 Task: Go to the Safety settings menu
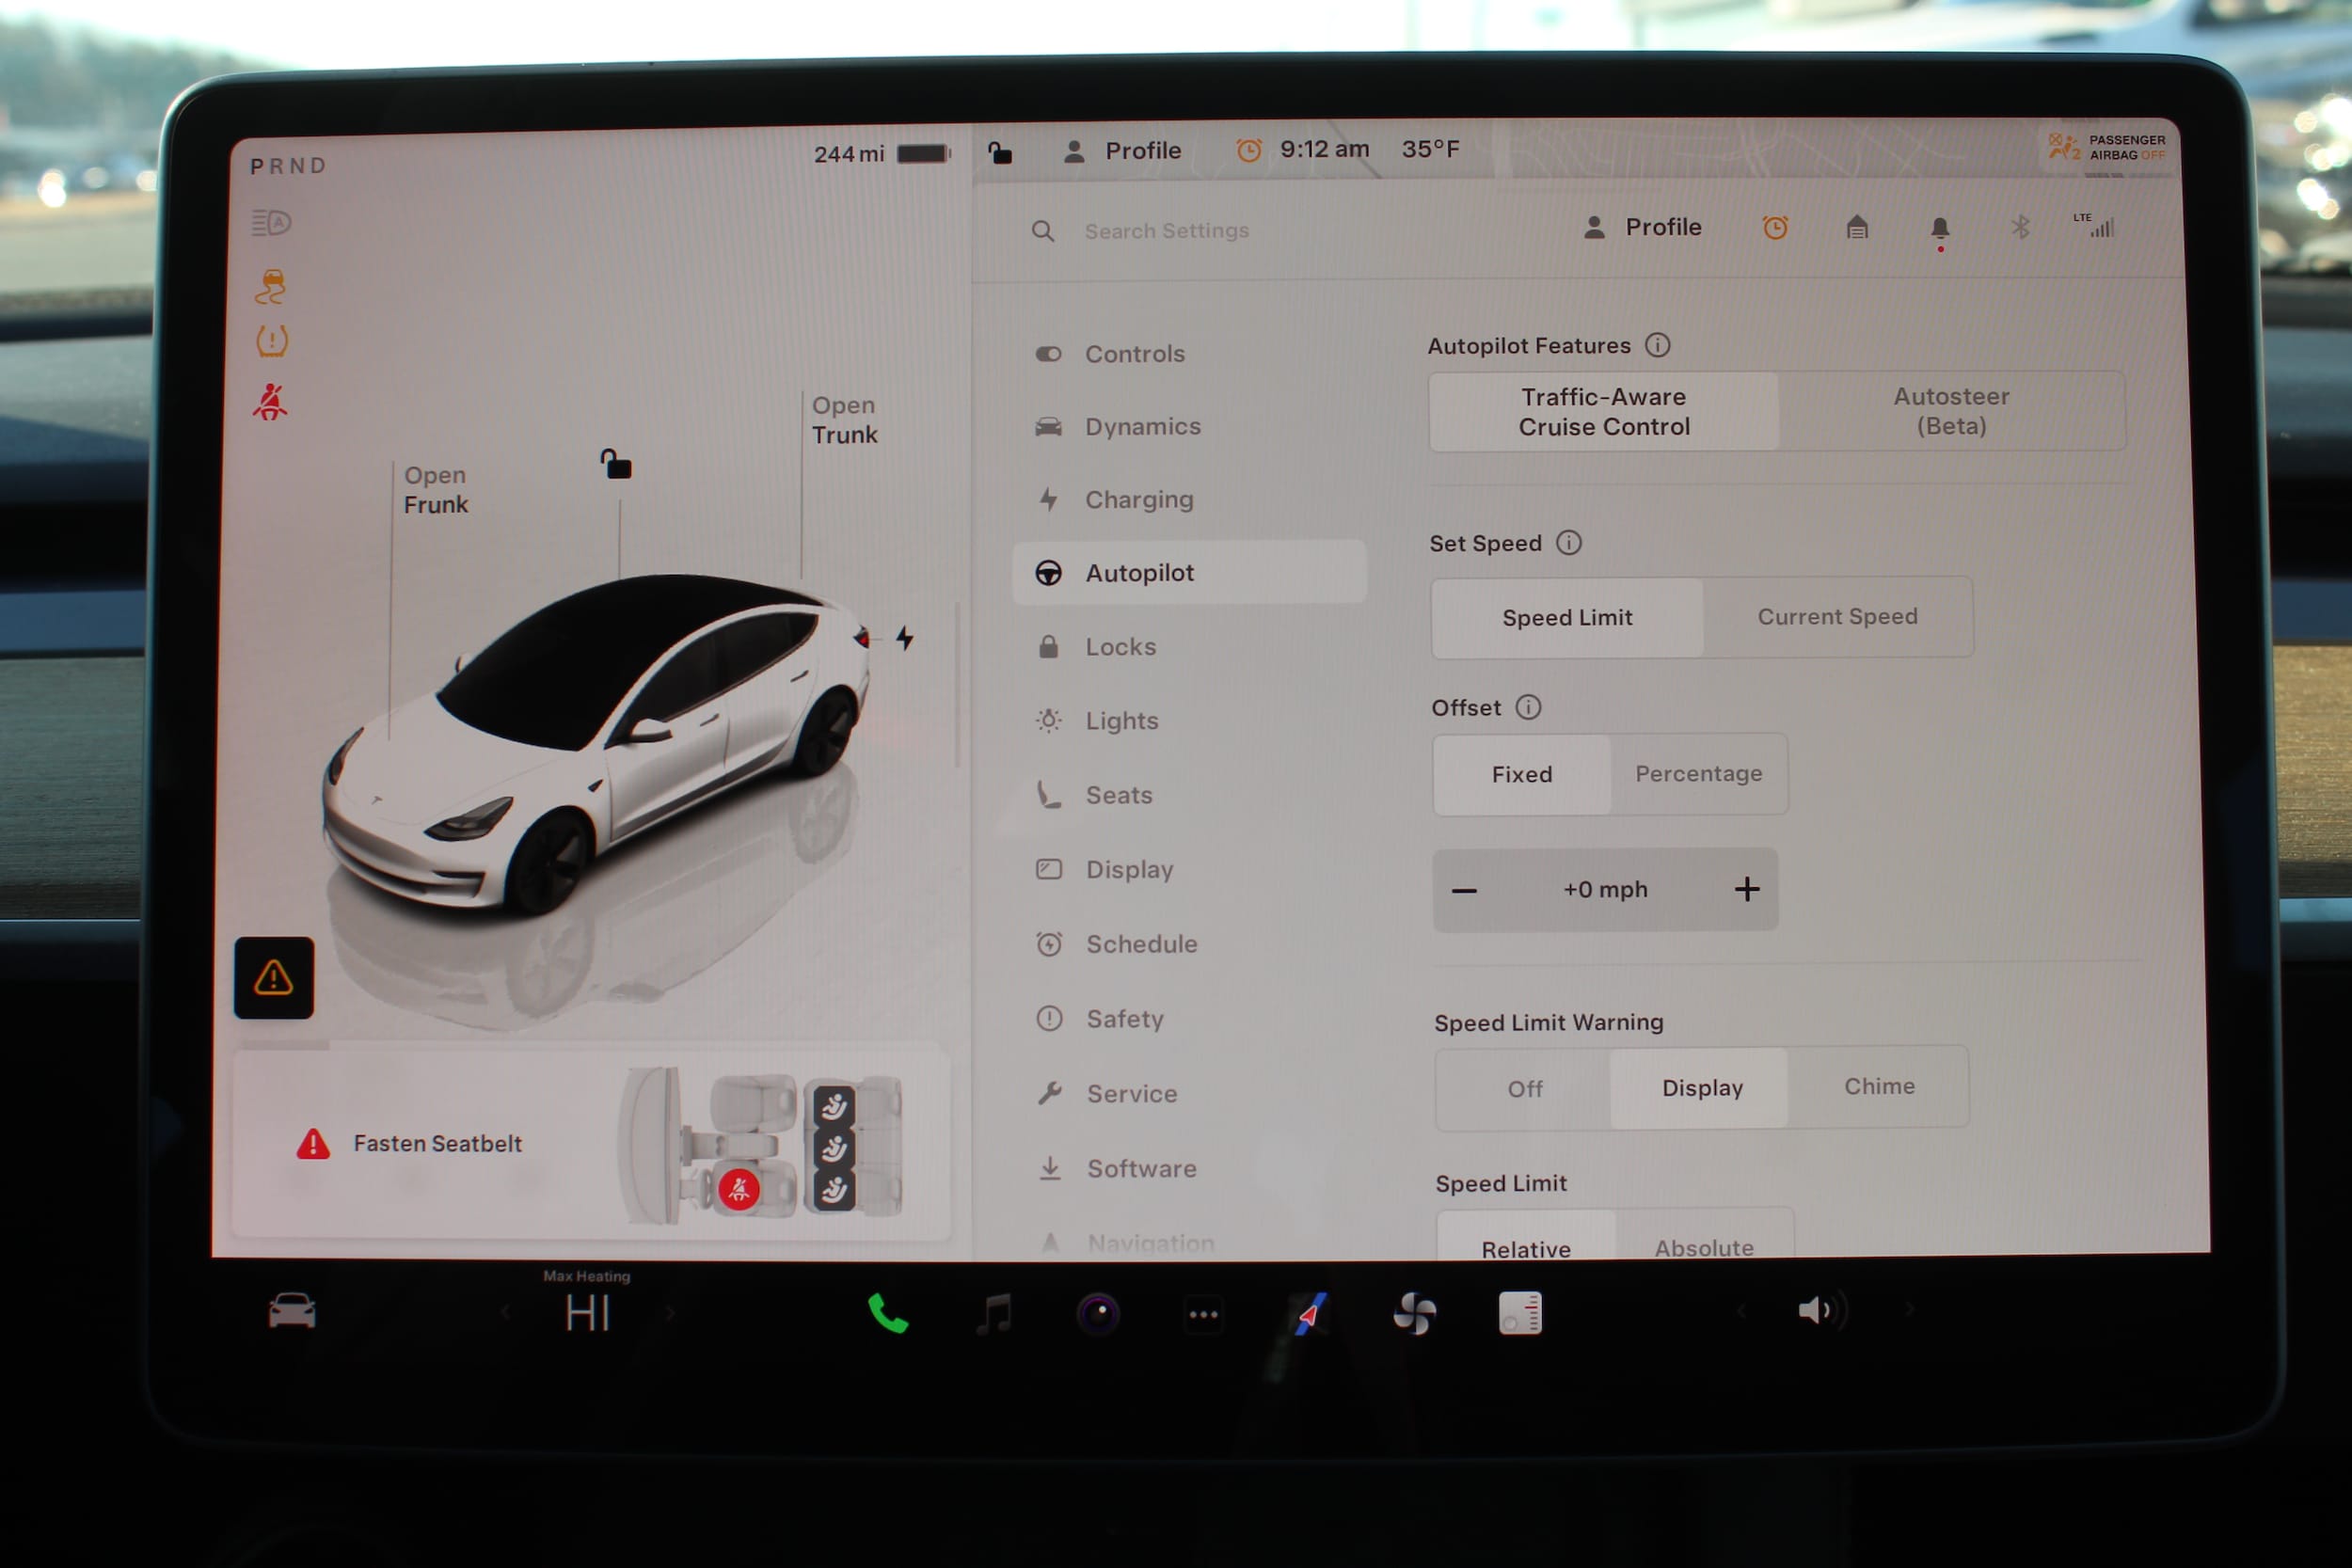coord(1124,1019)
